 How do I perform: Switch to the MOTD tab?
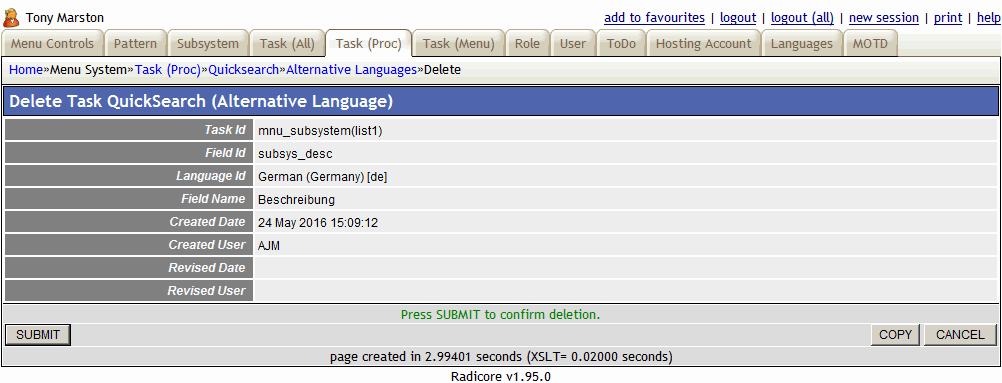click(x=870, y=44)
